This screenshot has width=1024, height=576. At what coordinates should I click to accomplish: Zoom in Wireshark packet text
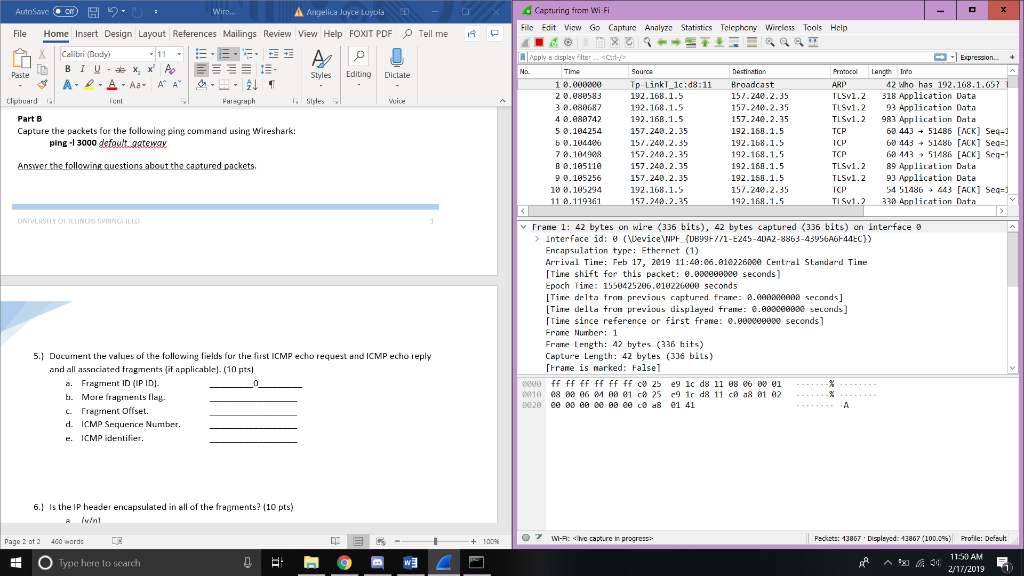pyautogui.click(x=770, y=42)
